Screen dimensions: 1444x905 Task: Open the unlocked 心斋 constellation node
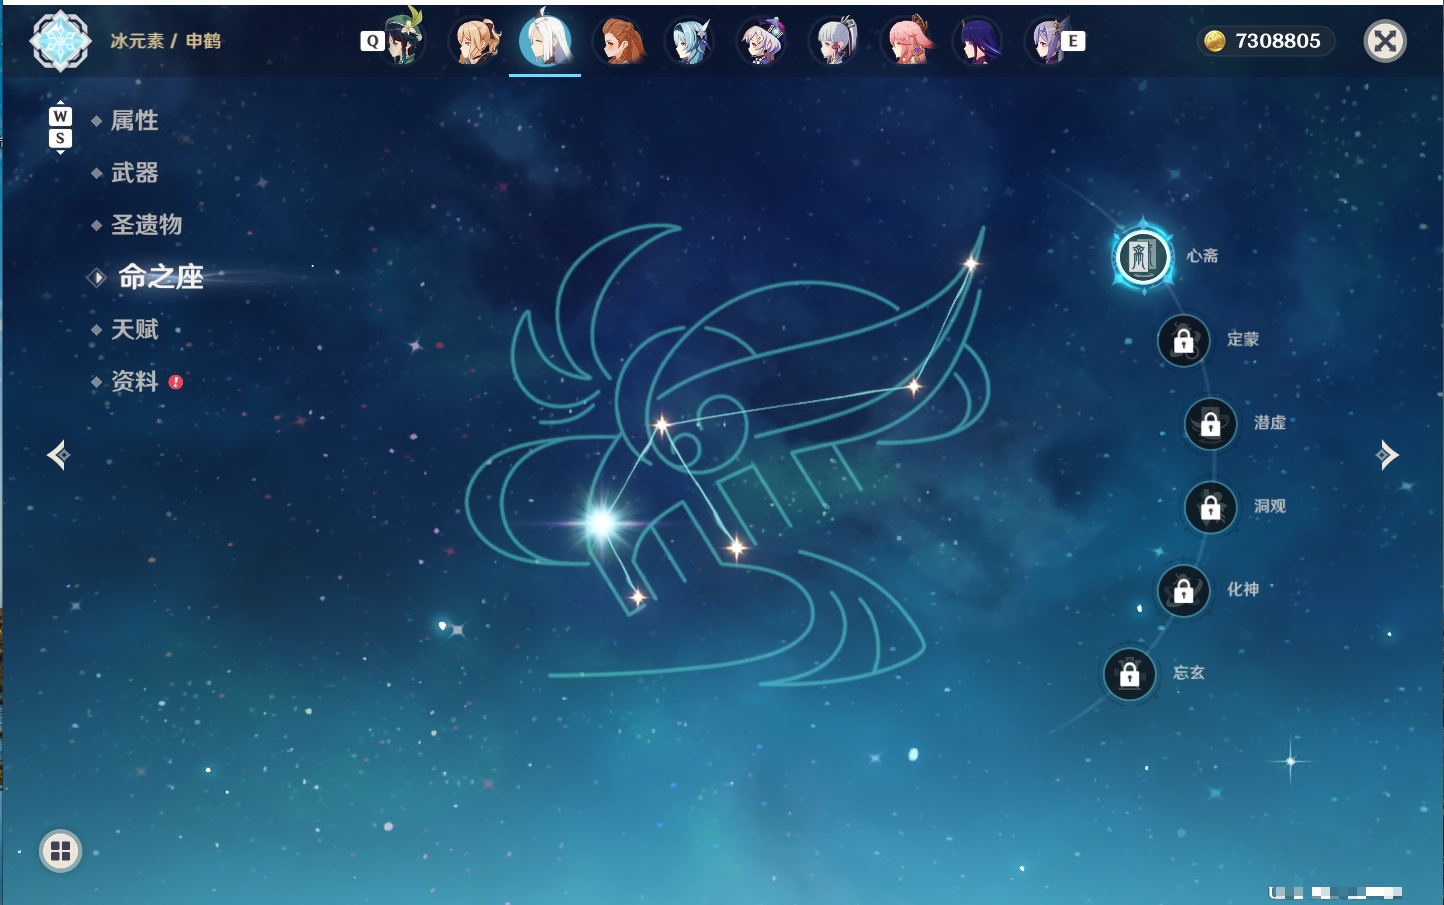coord(1143,257)
